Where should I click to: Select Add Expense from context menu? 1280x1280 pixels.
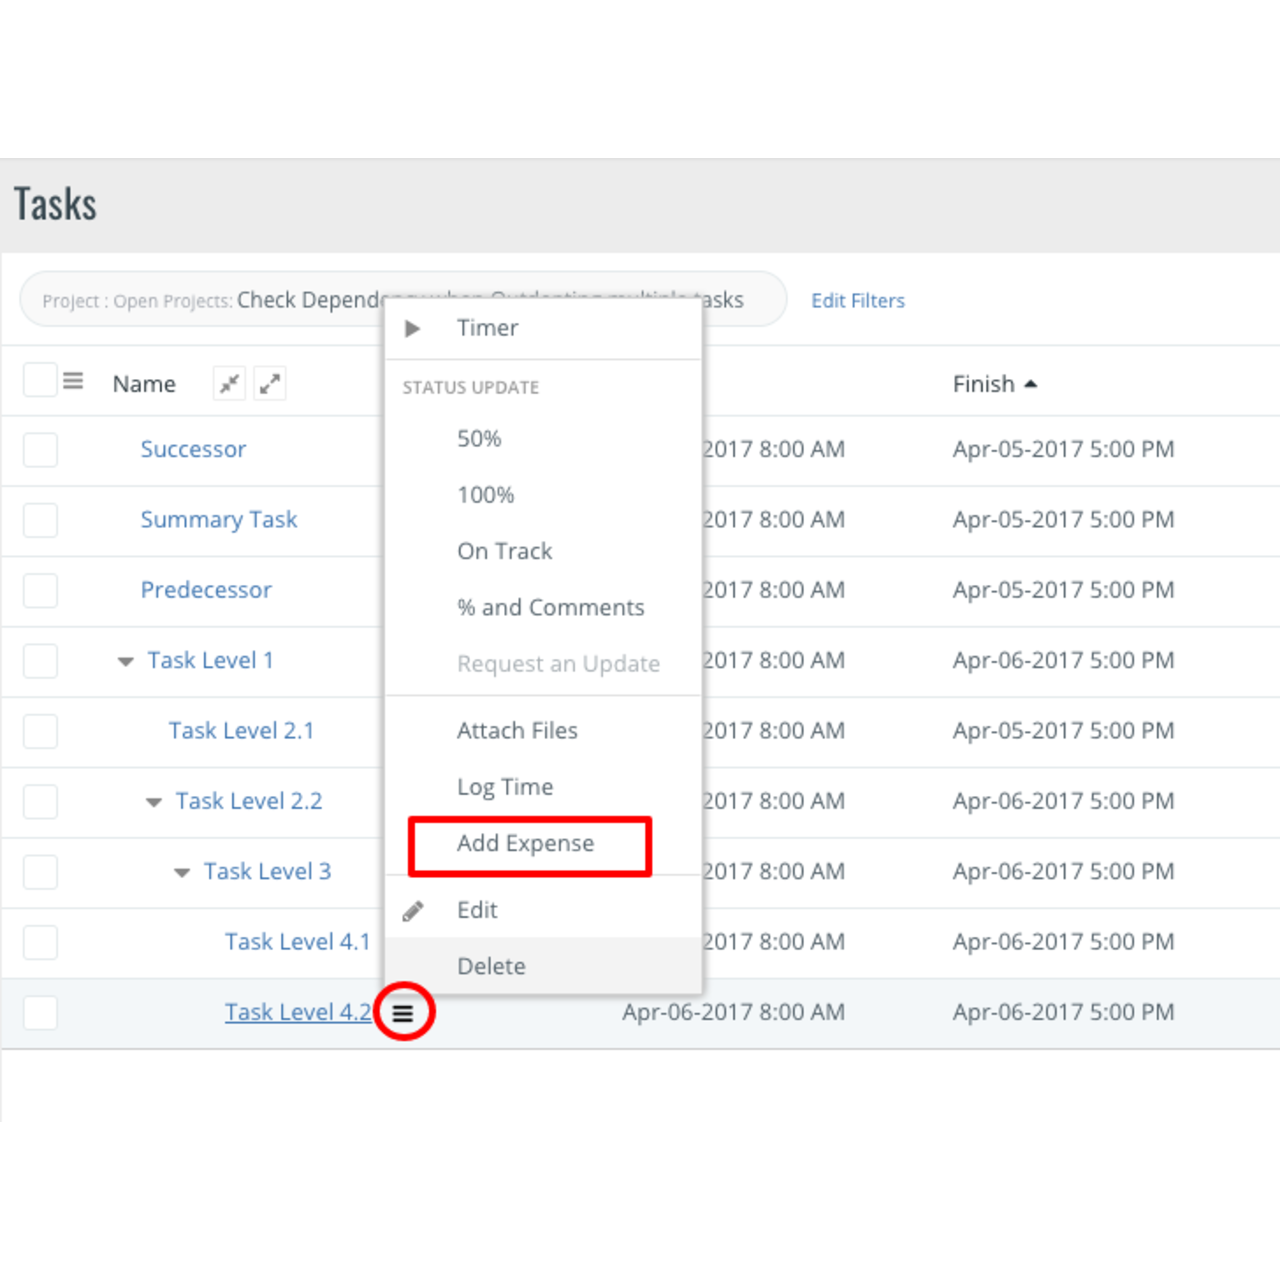[x=526, y=844]
